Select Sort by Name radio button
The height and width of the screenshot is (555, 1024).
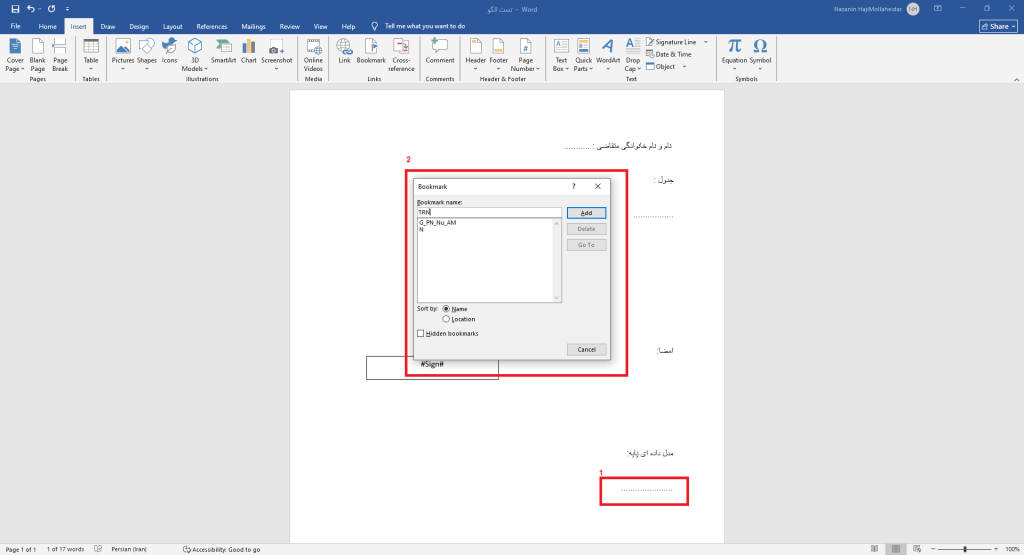tap(446, 309)
